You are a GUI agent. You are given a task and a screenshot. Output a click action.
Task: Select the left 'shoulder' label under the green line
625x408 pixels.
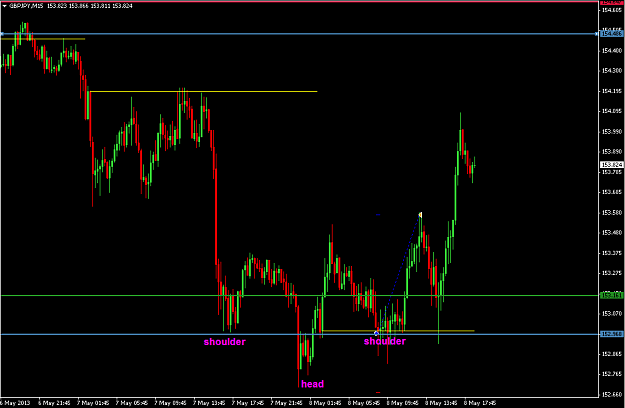224,341
